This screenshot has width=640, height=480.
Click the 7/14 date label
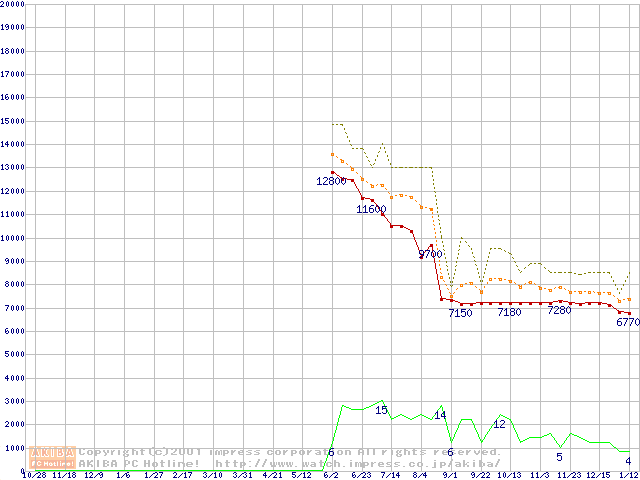click(391, 476)
